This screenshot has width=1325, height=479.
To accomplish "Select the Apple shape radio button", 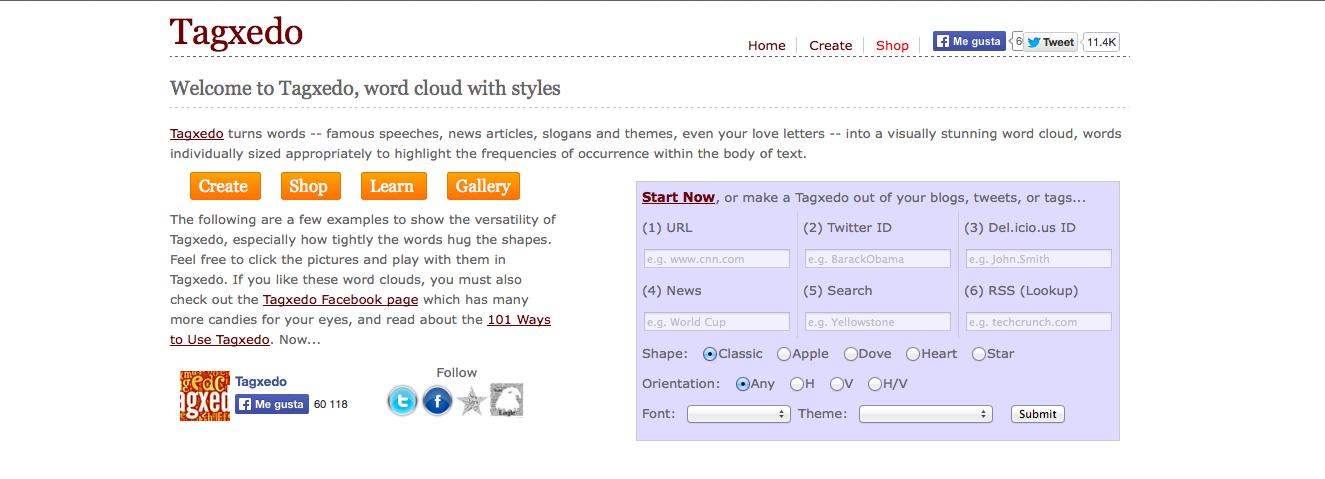I will [784, 354].
